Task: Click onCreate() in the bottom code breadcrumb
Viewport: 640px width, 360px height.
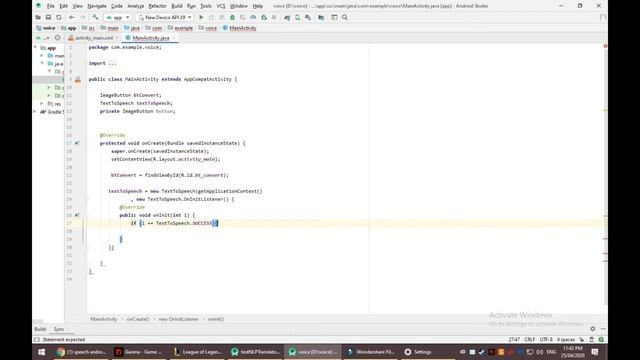Action: coord(138,319)
